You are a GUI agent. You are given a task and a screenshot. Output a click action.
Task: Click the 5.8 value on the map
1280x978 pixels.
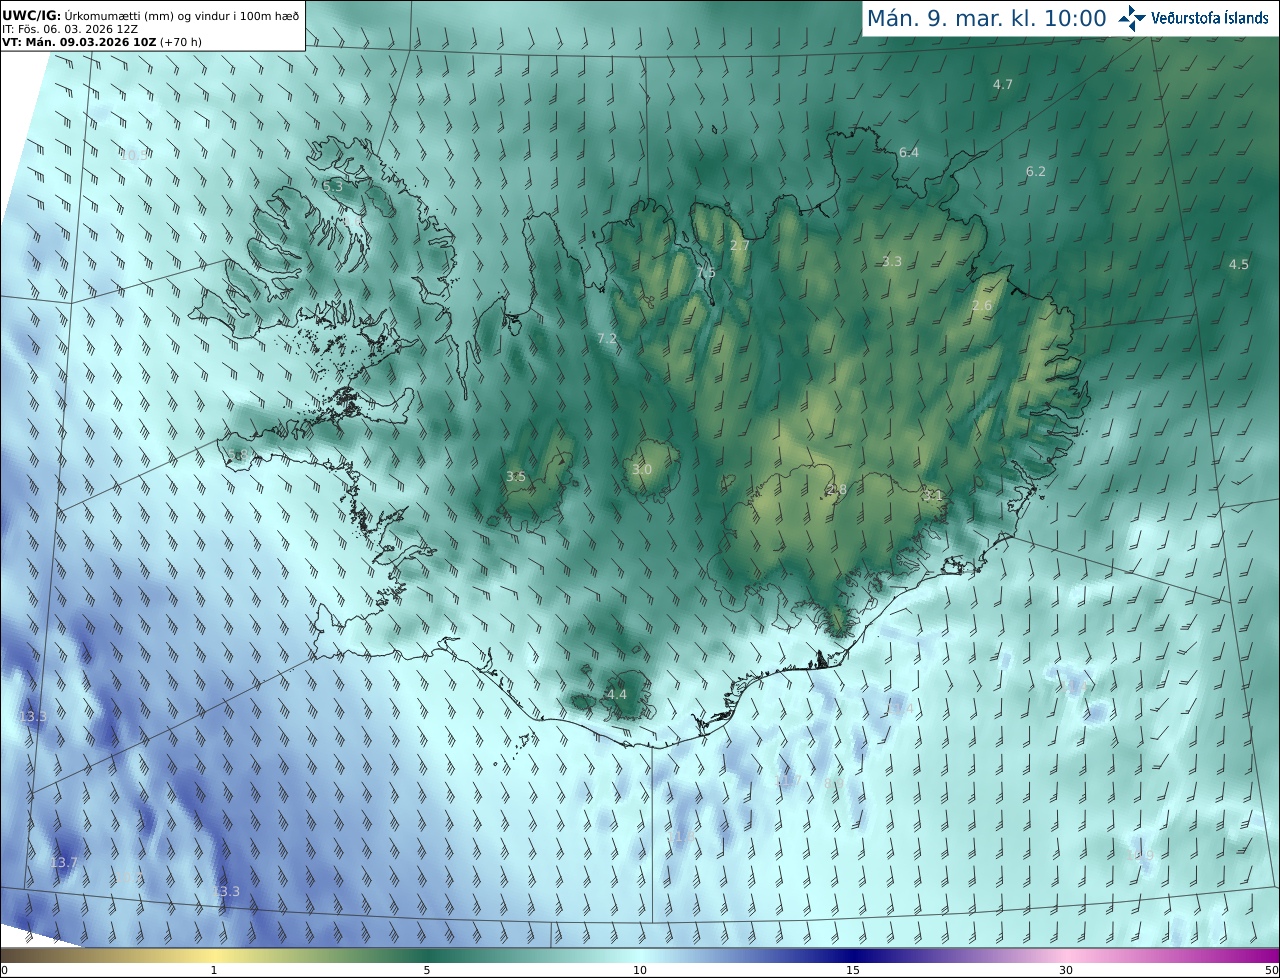coord(237,455)
